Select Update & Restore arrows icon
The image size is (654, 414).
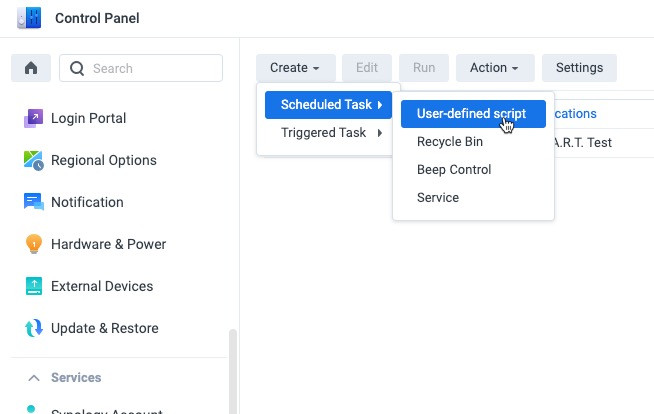34,328
